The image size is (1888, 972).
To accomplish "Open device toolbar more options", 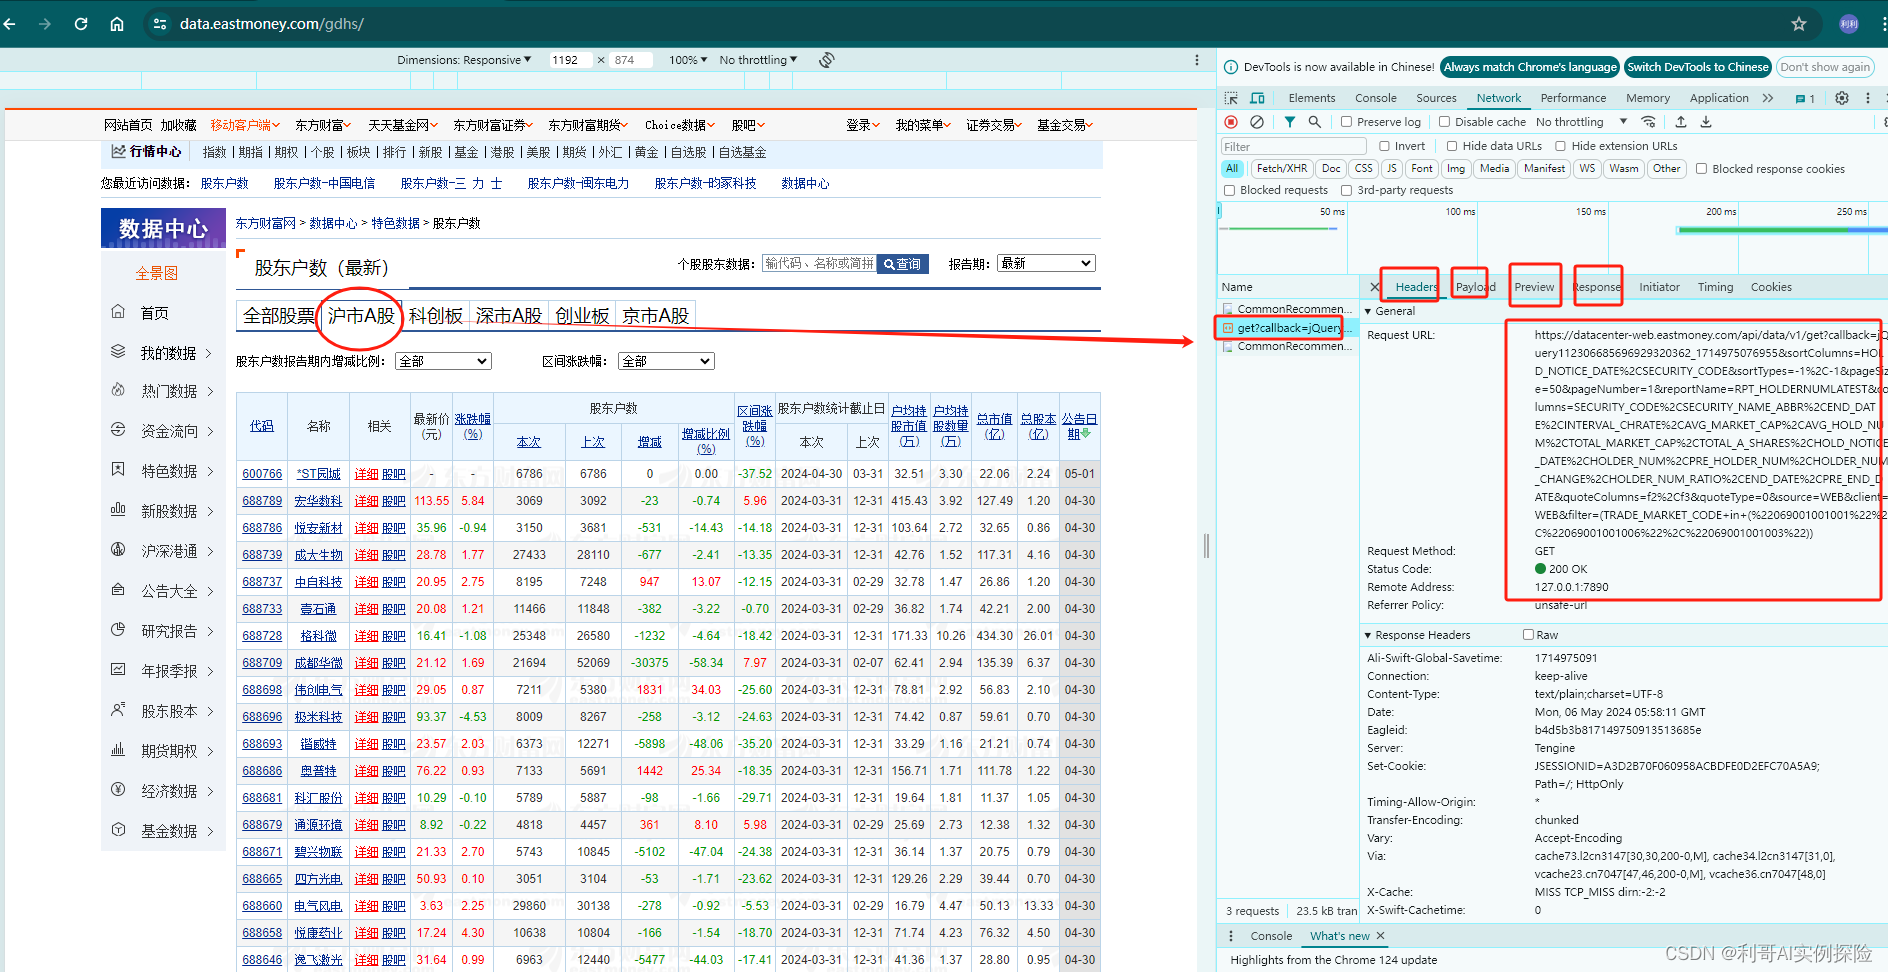I will [x=1197, y=60].
